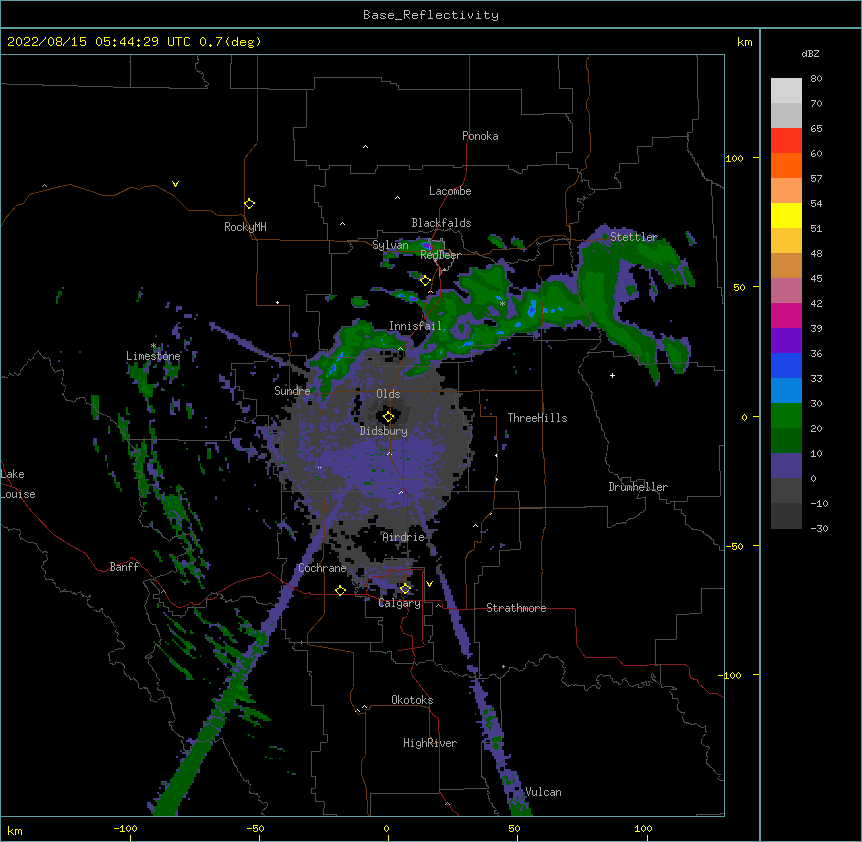Image resolution: width=862 pixels, height=842 pixels.
Task: Click the light gray 80 dBZ legend swatch
Action: click(786, 91)
